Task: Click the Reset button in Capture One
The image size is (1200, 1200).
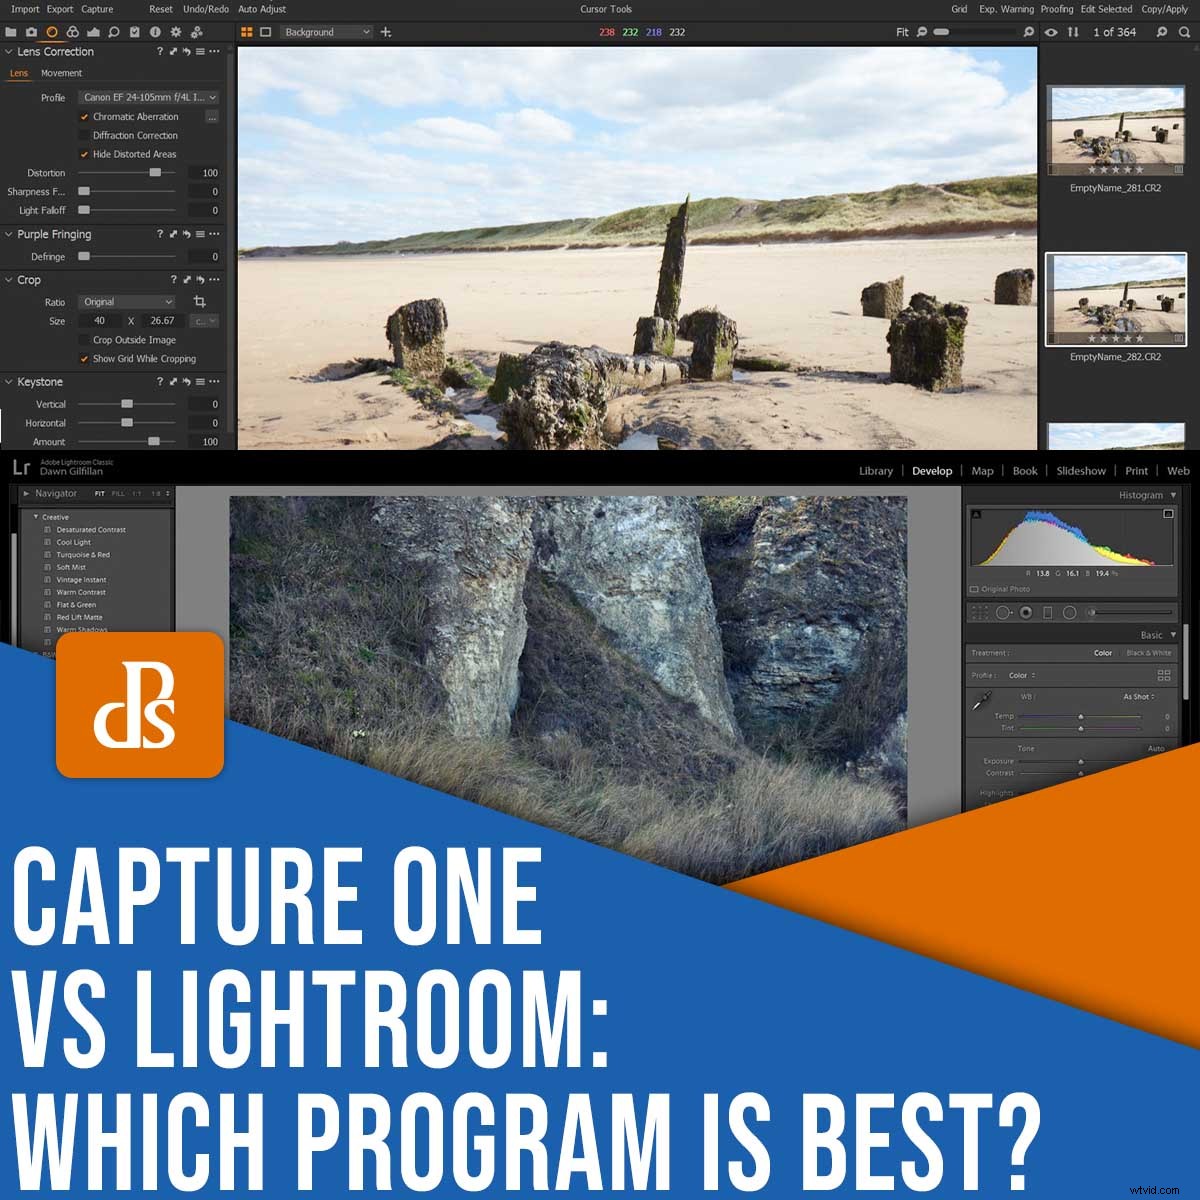Action: (160, 9)
